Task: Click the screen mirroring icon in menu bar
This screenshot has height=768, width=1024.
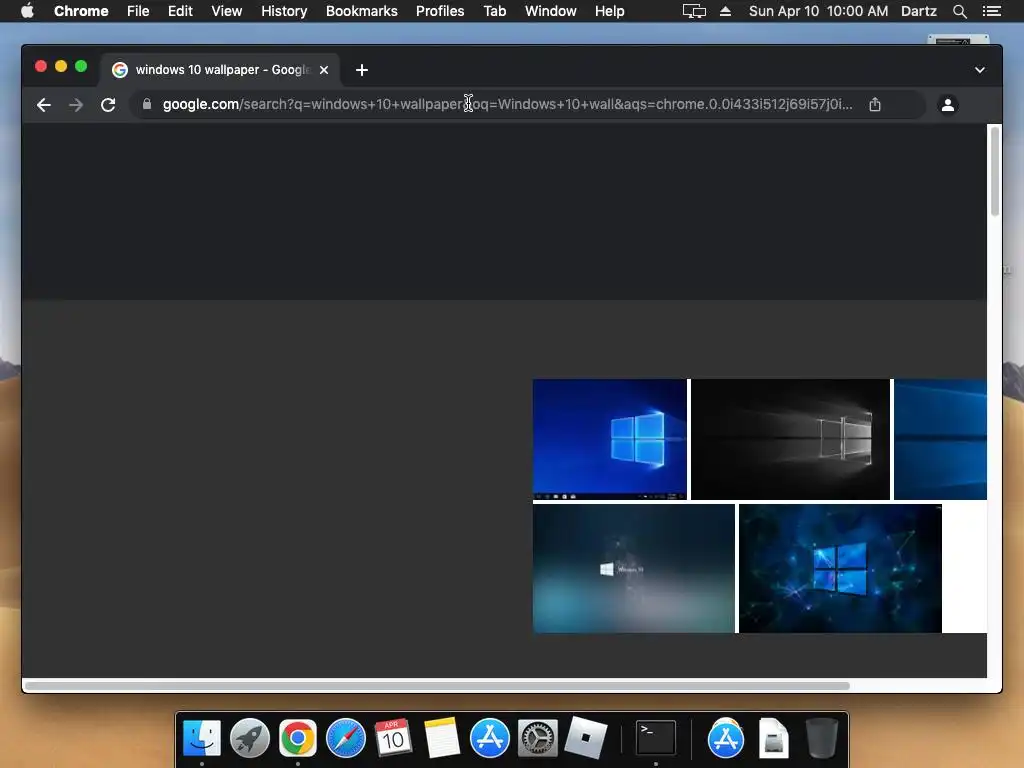Action: point(694,11)
